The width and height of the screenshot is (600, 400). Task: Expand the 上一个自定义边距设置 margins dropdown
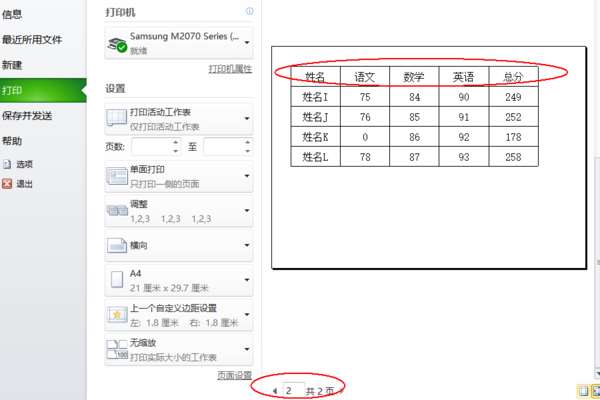pos(247,314)
